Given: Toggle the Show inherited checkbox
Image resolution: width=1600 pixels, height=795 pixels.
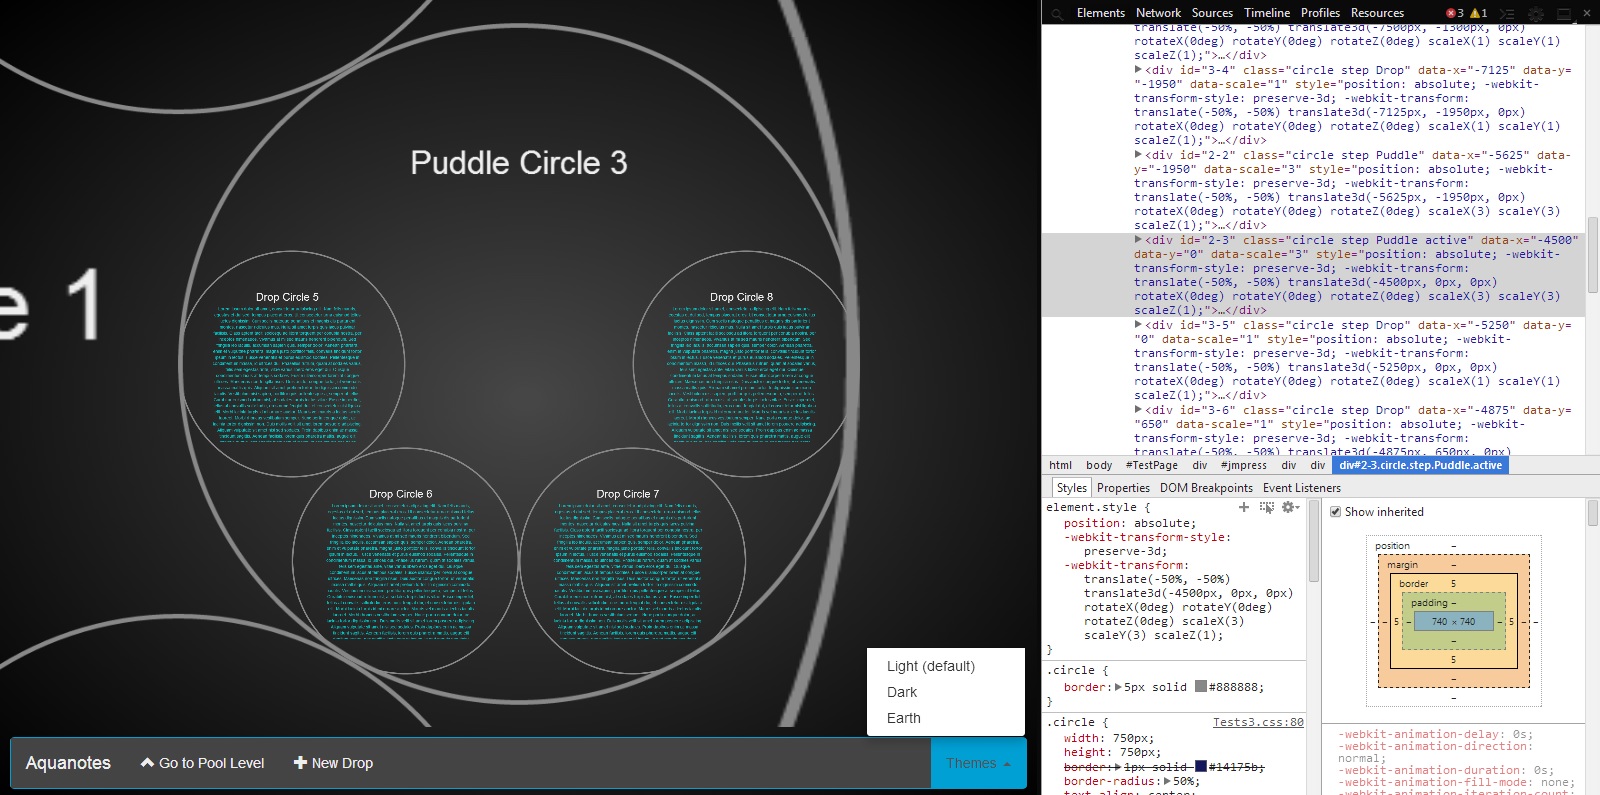Looking at the screenshot, I should pyautogui.click(x=1335, y=512).
